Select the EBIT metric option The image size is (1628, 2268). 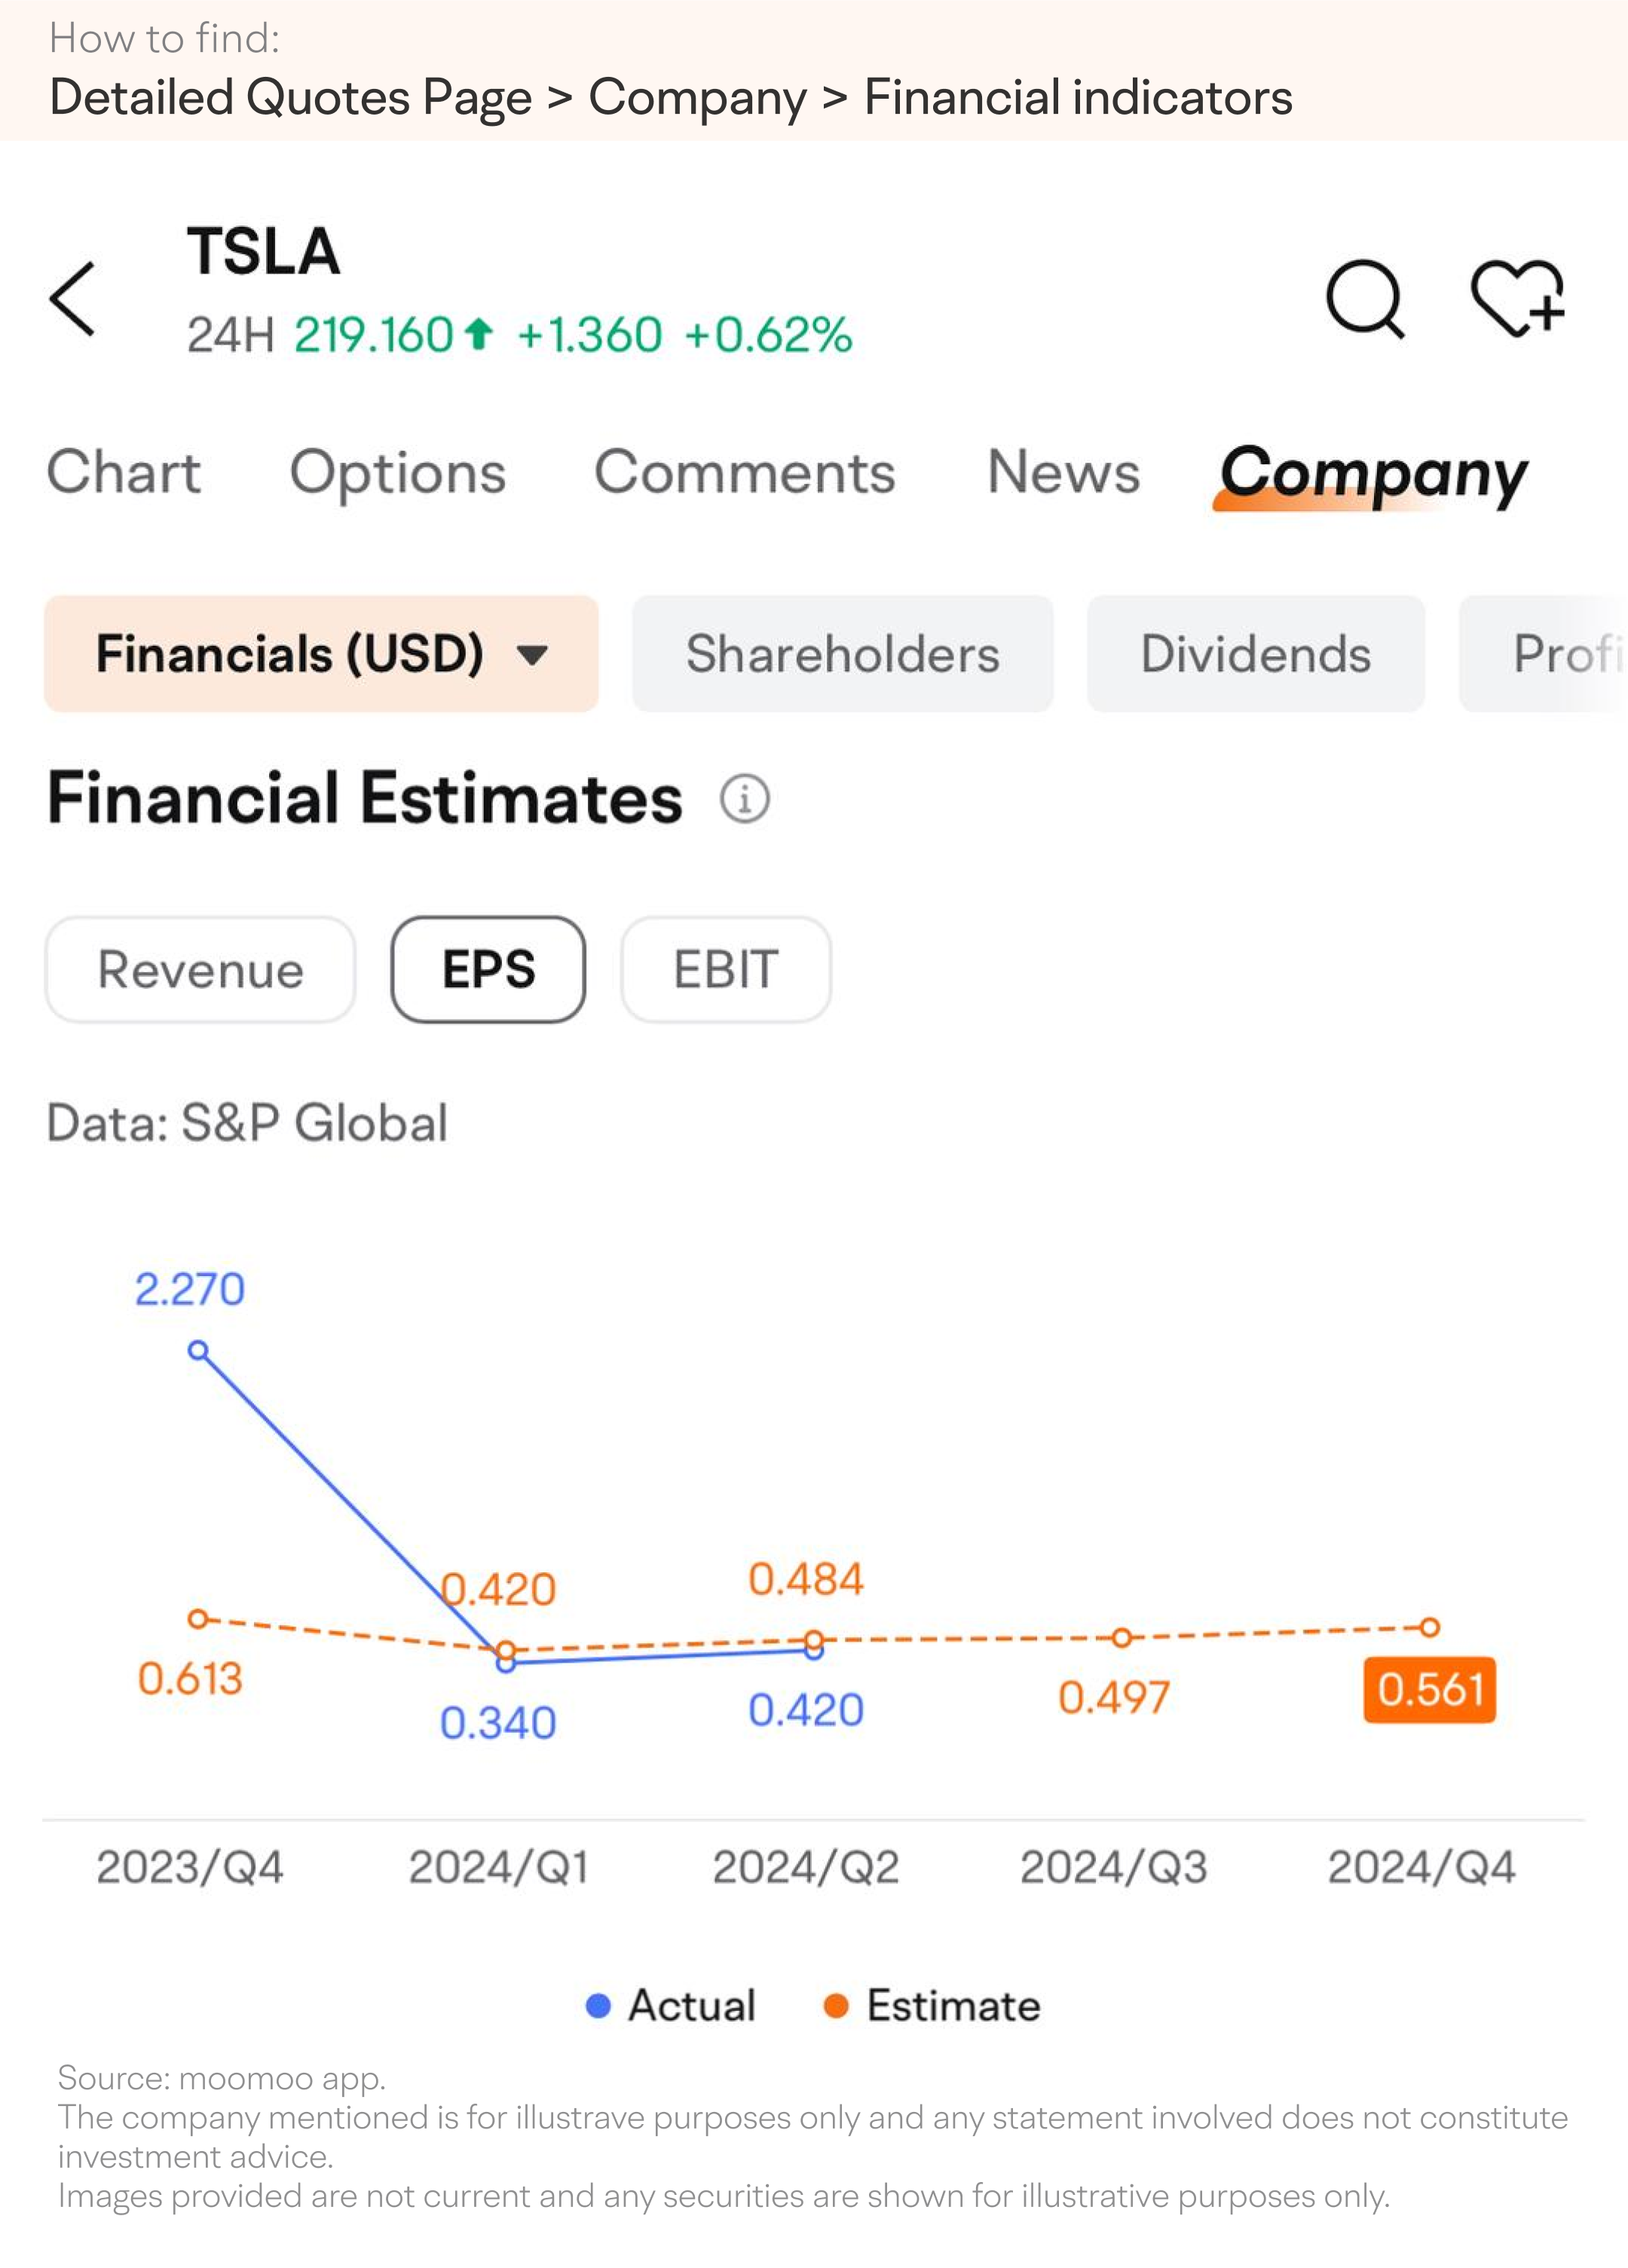(x=726, y=969)
